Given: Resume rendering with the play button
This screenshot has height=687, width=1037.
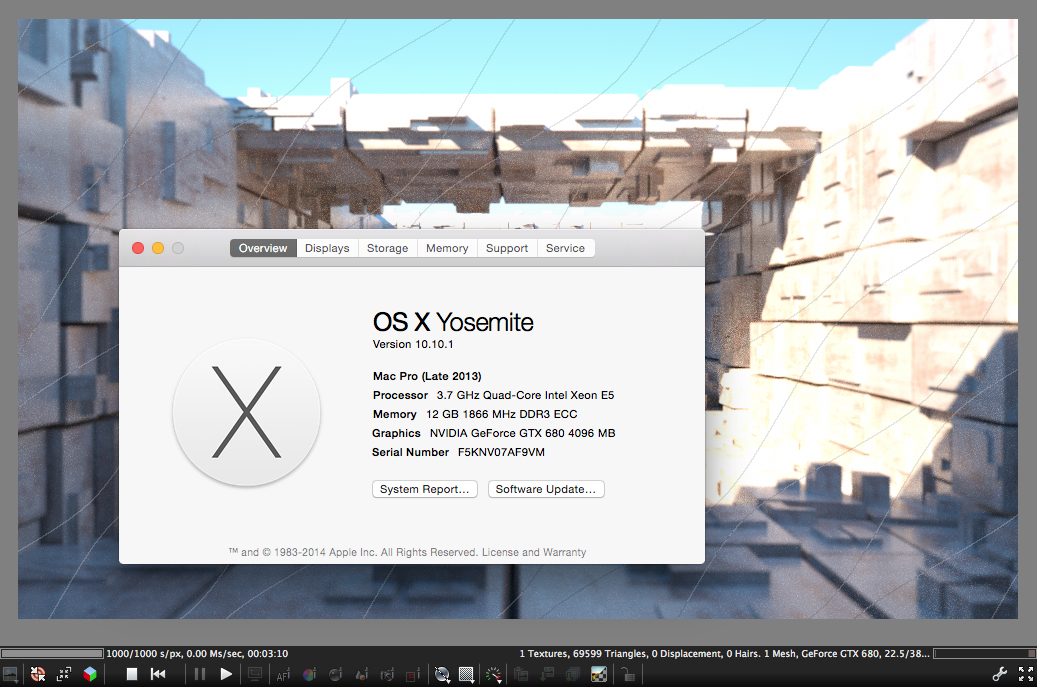Looking at the screenshot, I should (226, 674).
